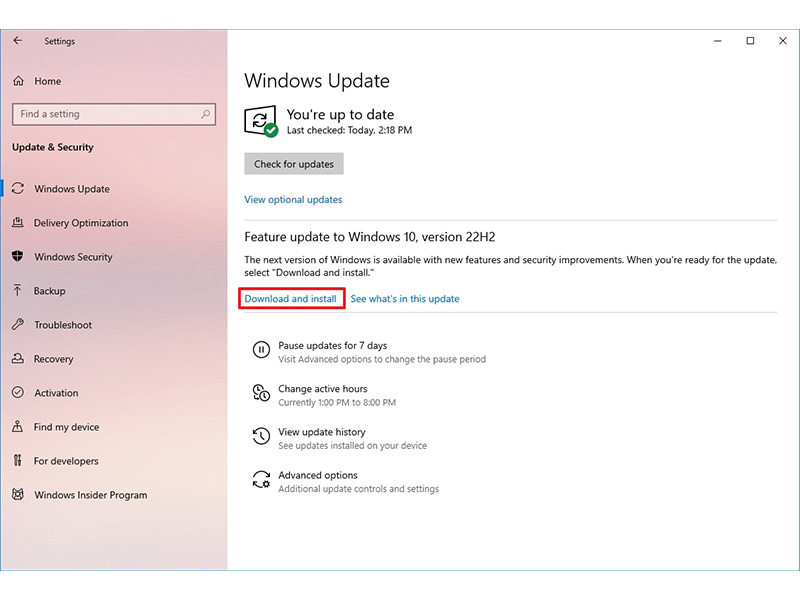The width and height of the screenshot is (800, 600).
Task: Click the Delivery Optimization icon
Action: (18, 222)
